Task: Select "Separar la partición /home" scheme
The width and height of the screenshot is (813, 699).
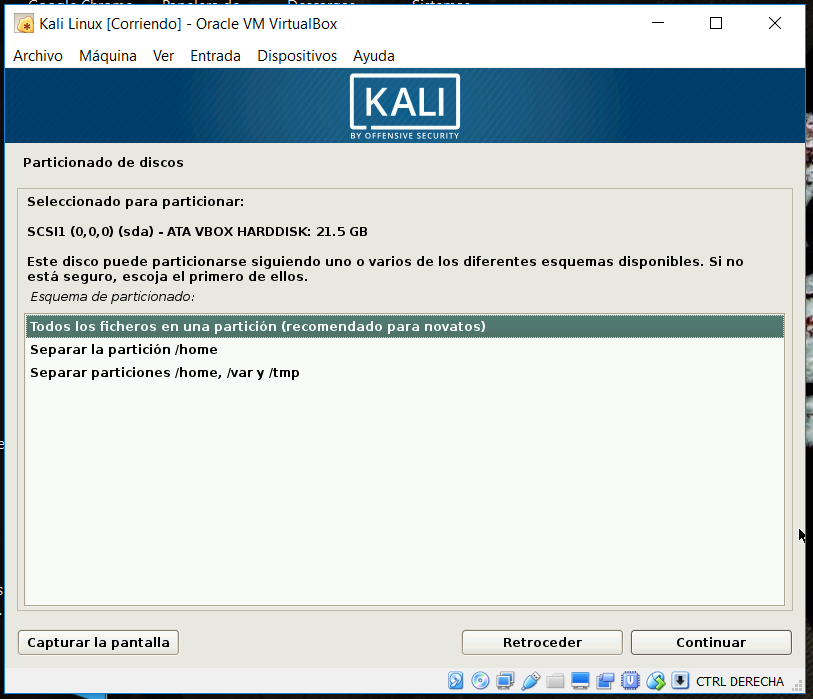Action: (124, 350)
